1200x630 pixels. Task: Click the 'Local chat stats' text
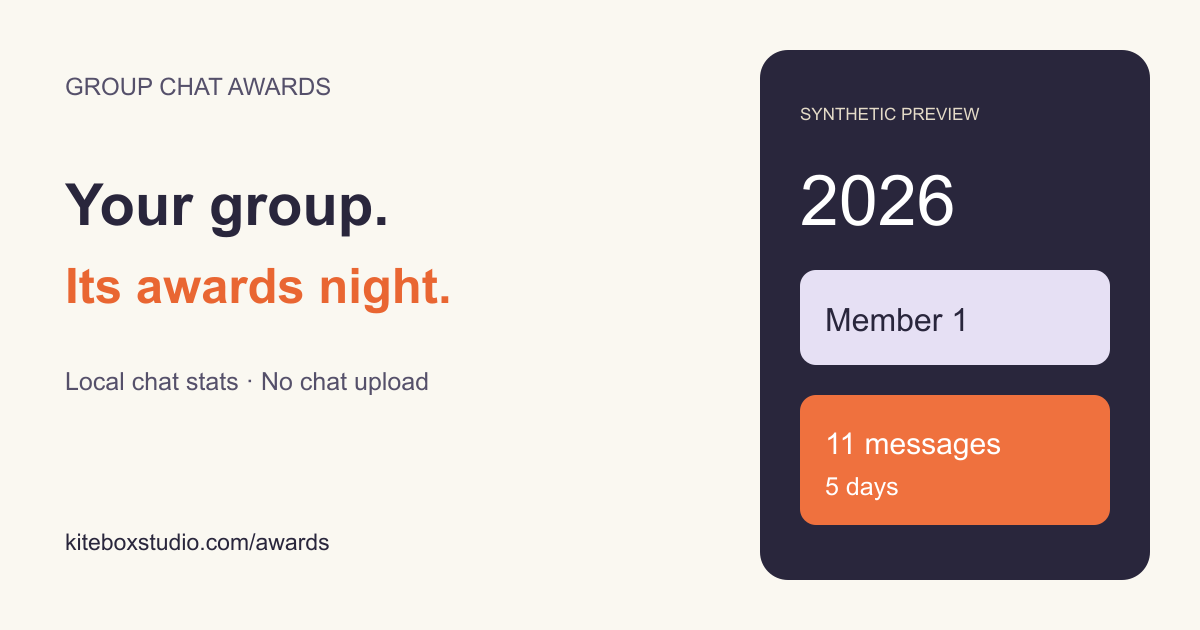click(x=152, y=381)
